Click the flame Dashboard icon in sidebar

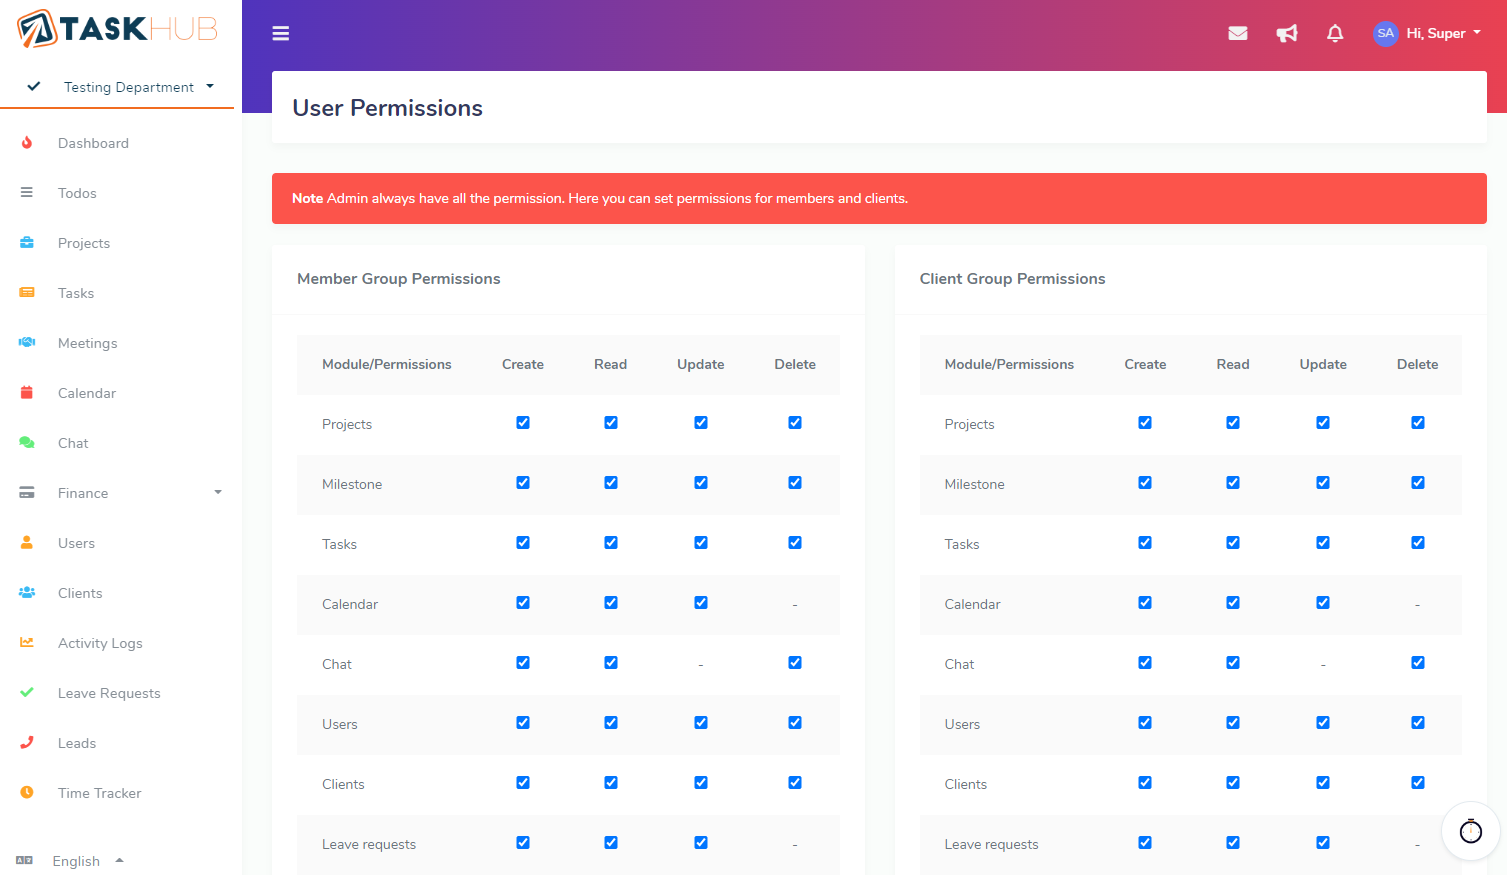coord(27,143)
